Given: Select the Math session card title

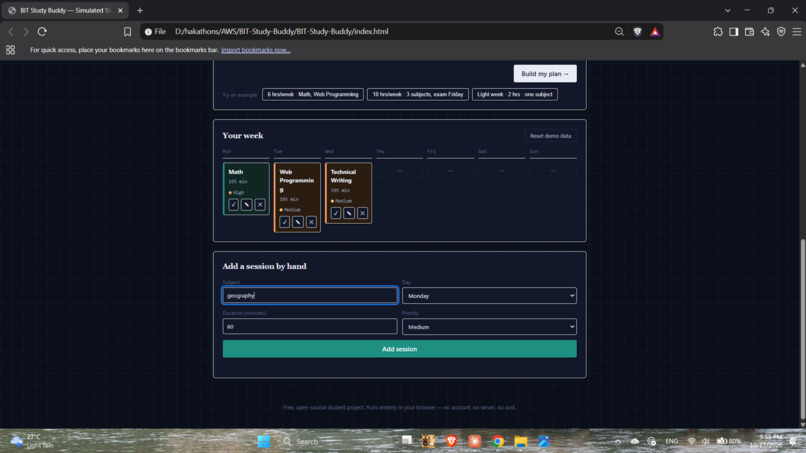Looking at the screenshot, I should pyautogui.click(x=235, y=172).
